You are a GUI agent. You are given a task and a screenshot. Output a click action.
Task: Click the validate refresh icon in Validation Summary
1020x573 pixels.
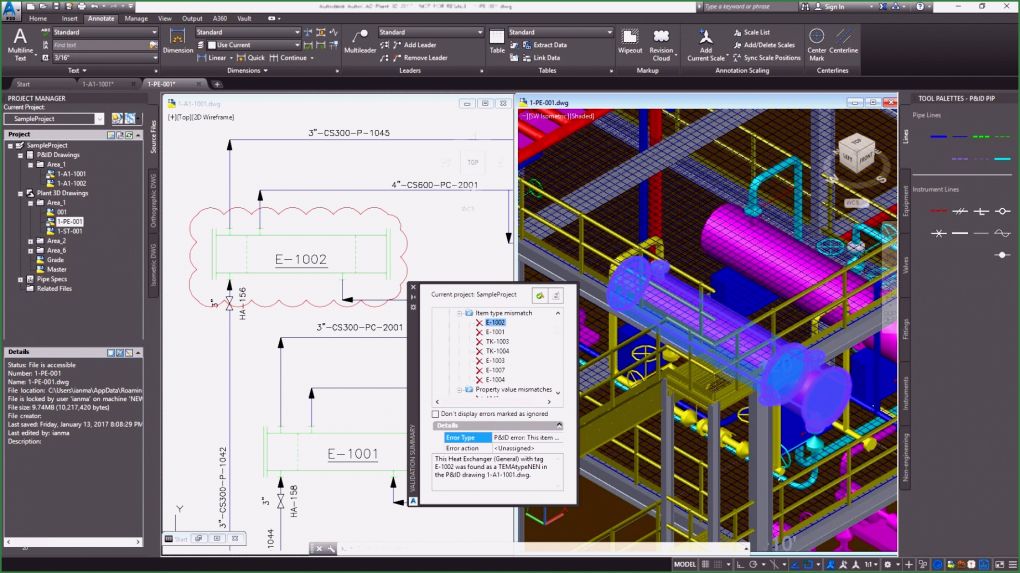pos(540,296)
